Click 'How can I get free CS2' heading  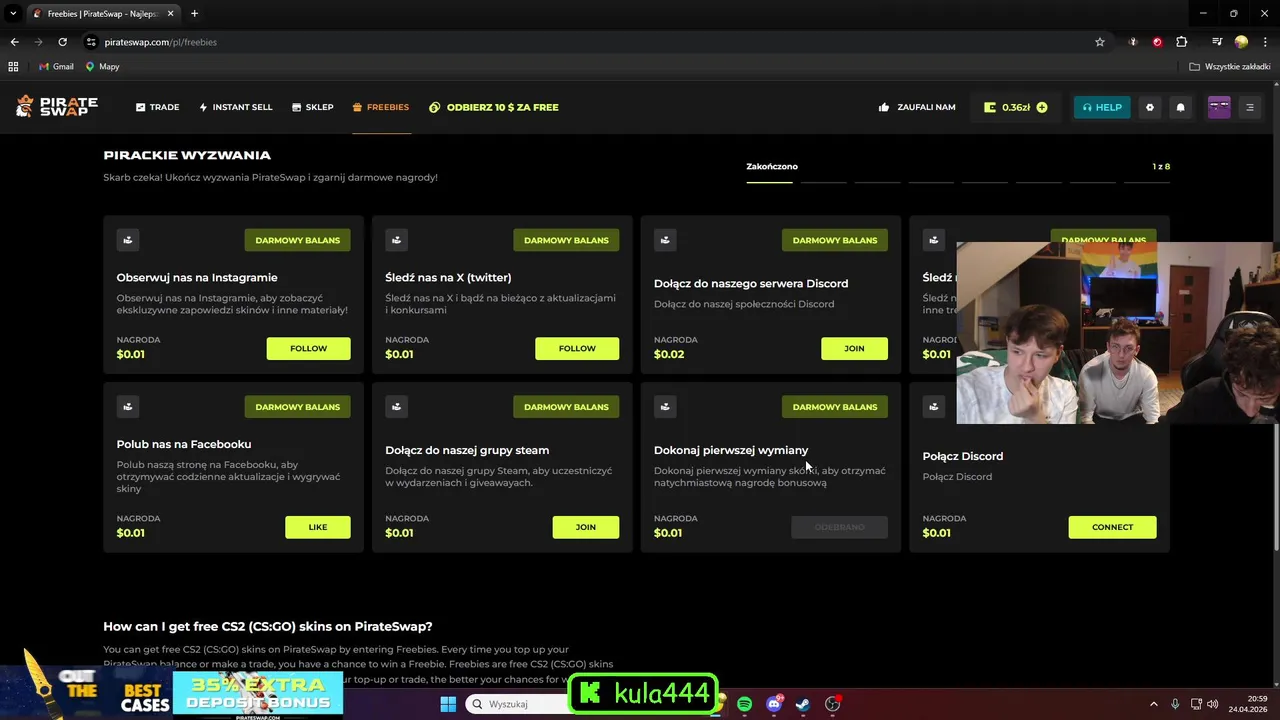click(x=268, y=626)
